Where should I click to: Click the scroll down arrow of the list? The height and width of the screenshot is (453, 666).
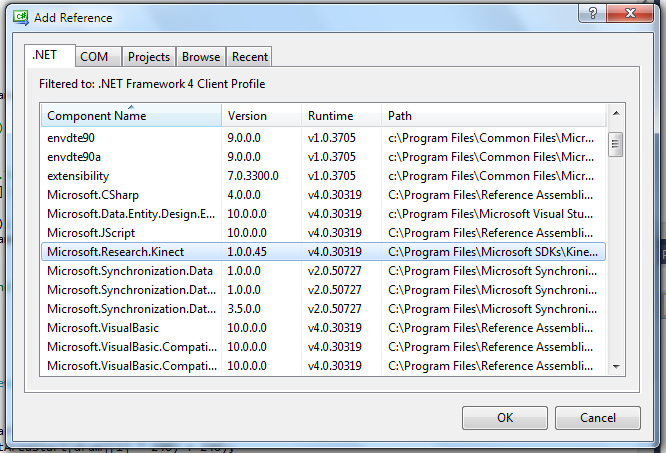[x=616, y=366]
